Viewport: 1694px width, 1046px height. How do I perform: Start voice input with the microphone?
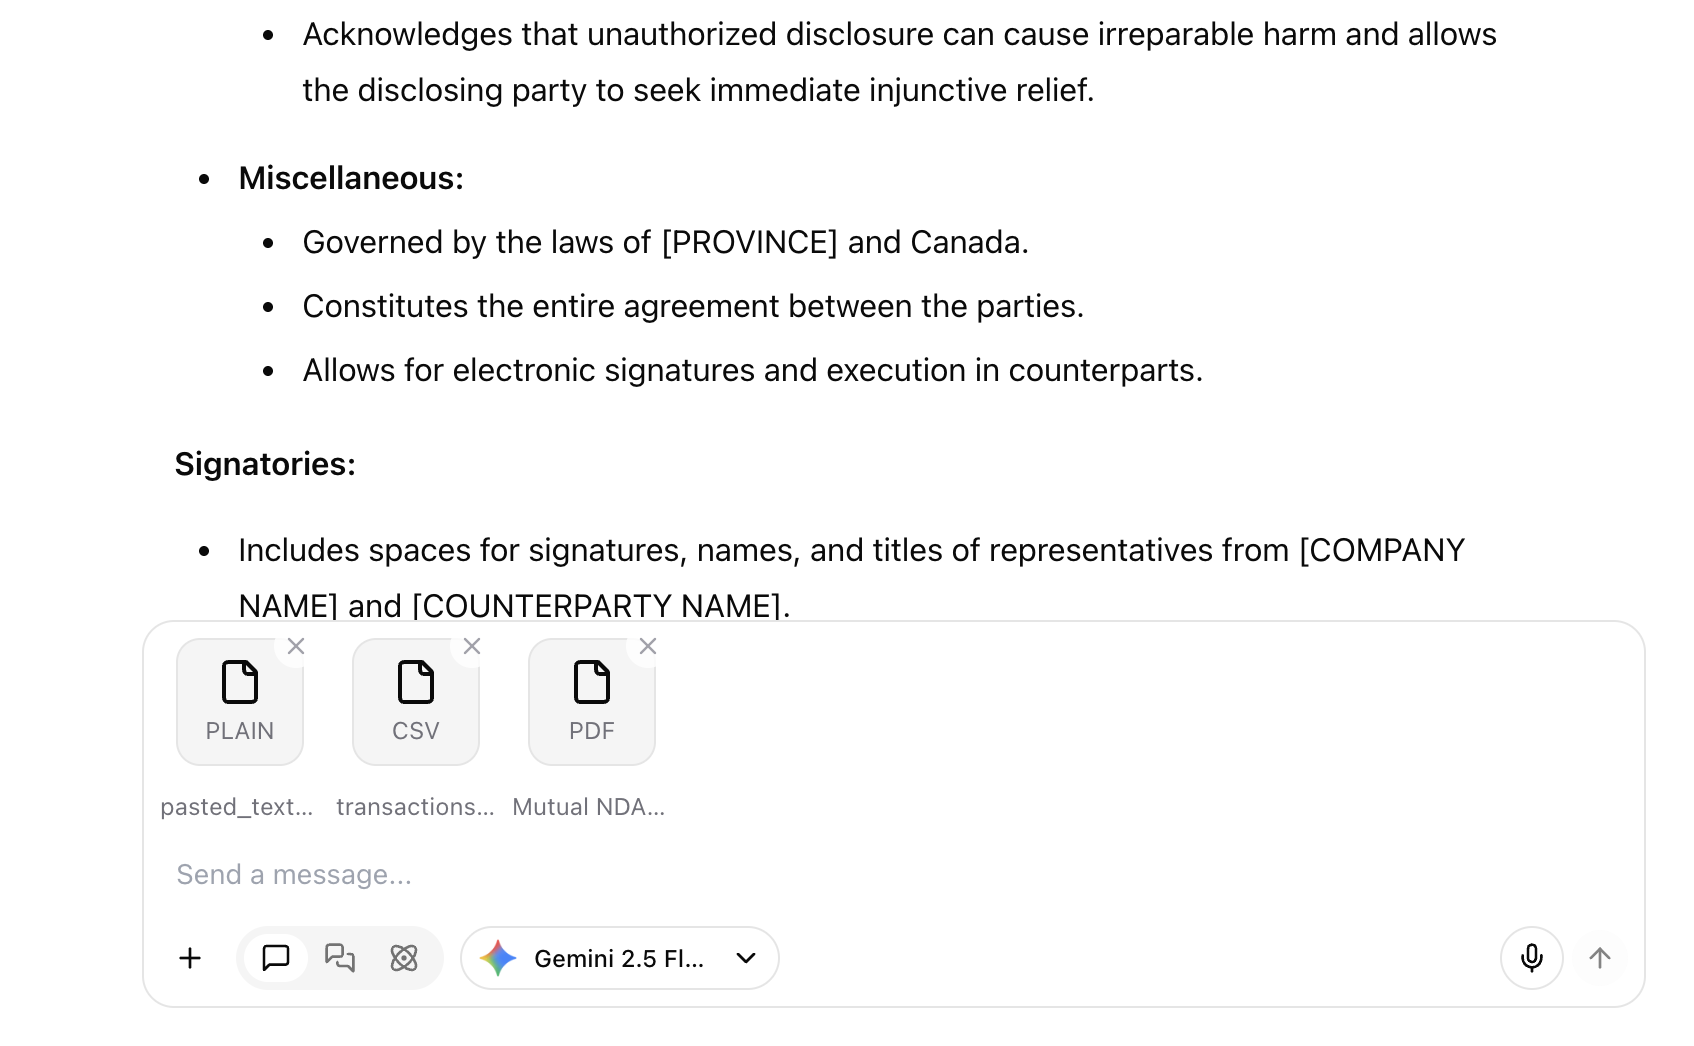[1531, 958]
